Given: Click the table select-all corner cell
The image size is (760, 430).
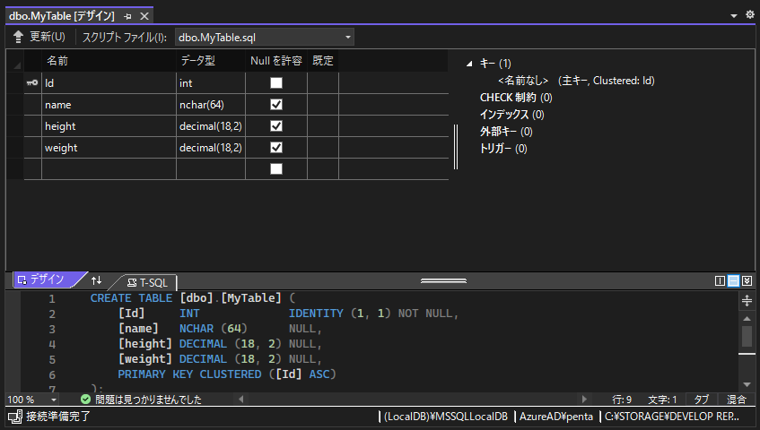Looking at the screenshot, I should coord(16,62).
